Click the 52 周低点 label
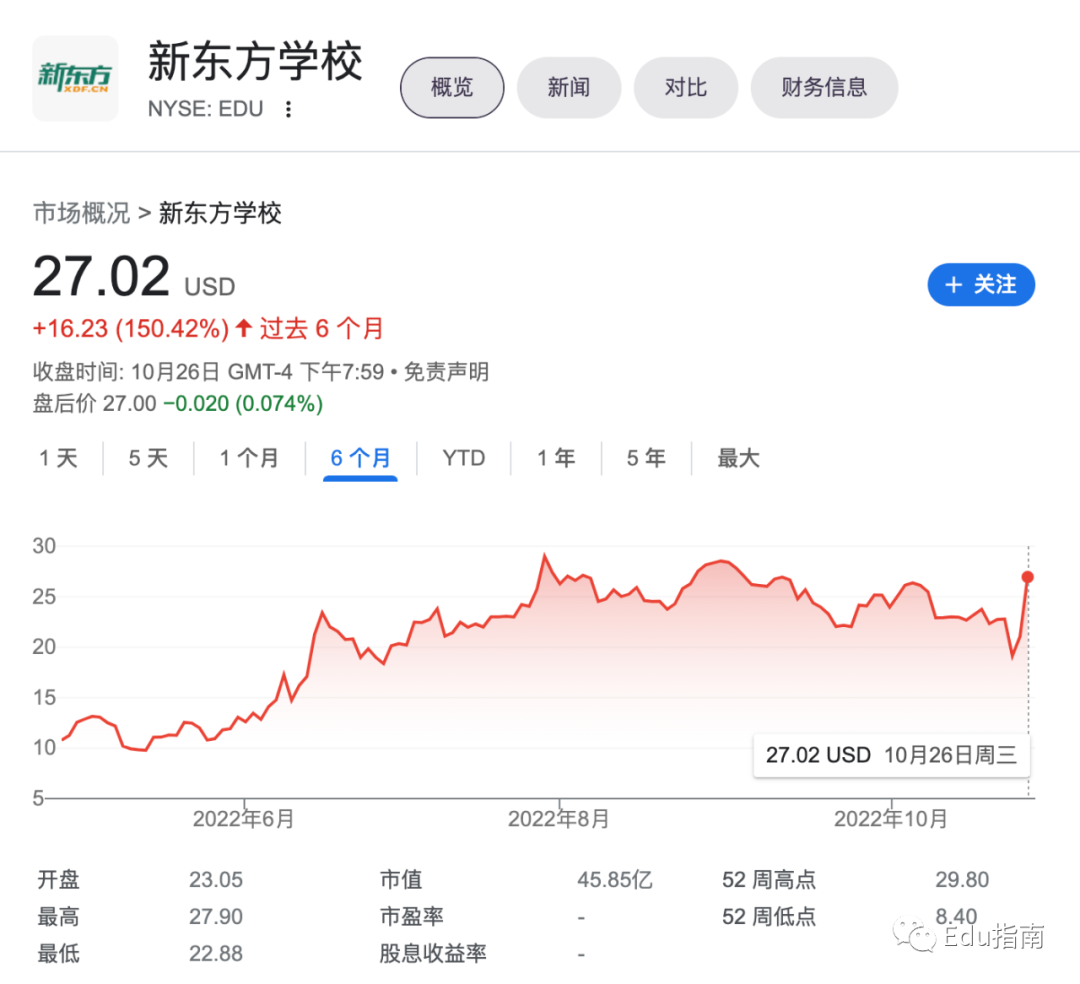 (769, 917)
